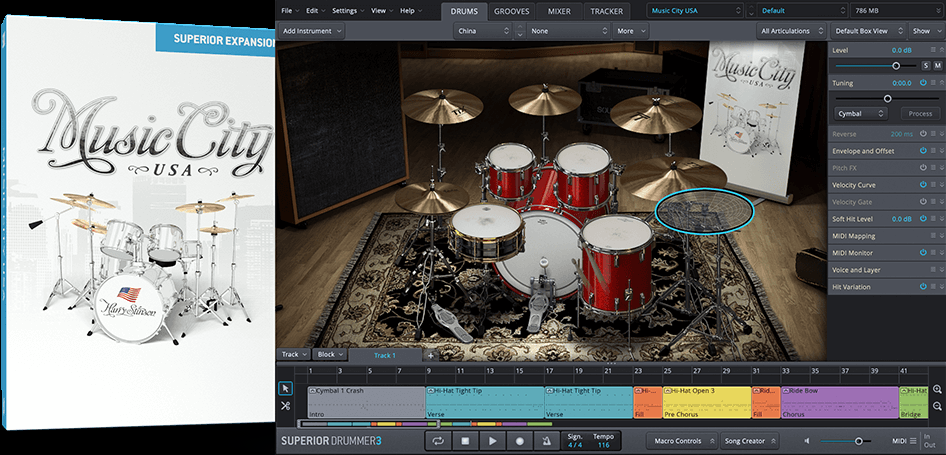Open the Settings menu
The width and height of the screenshot is (946, 455).
click(348, 11)
